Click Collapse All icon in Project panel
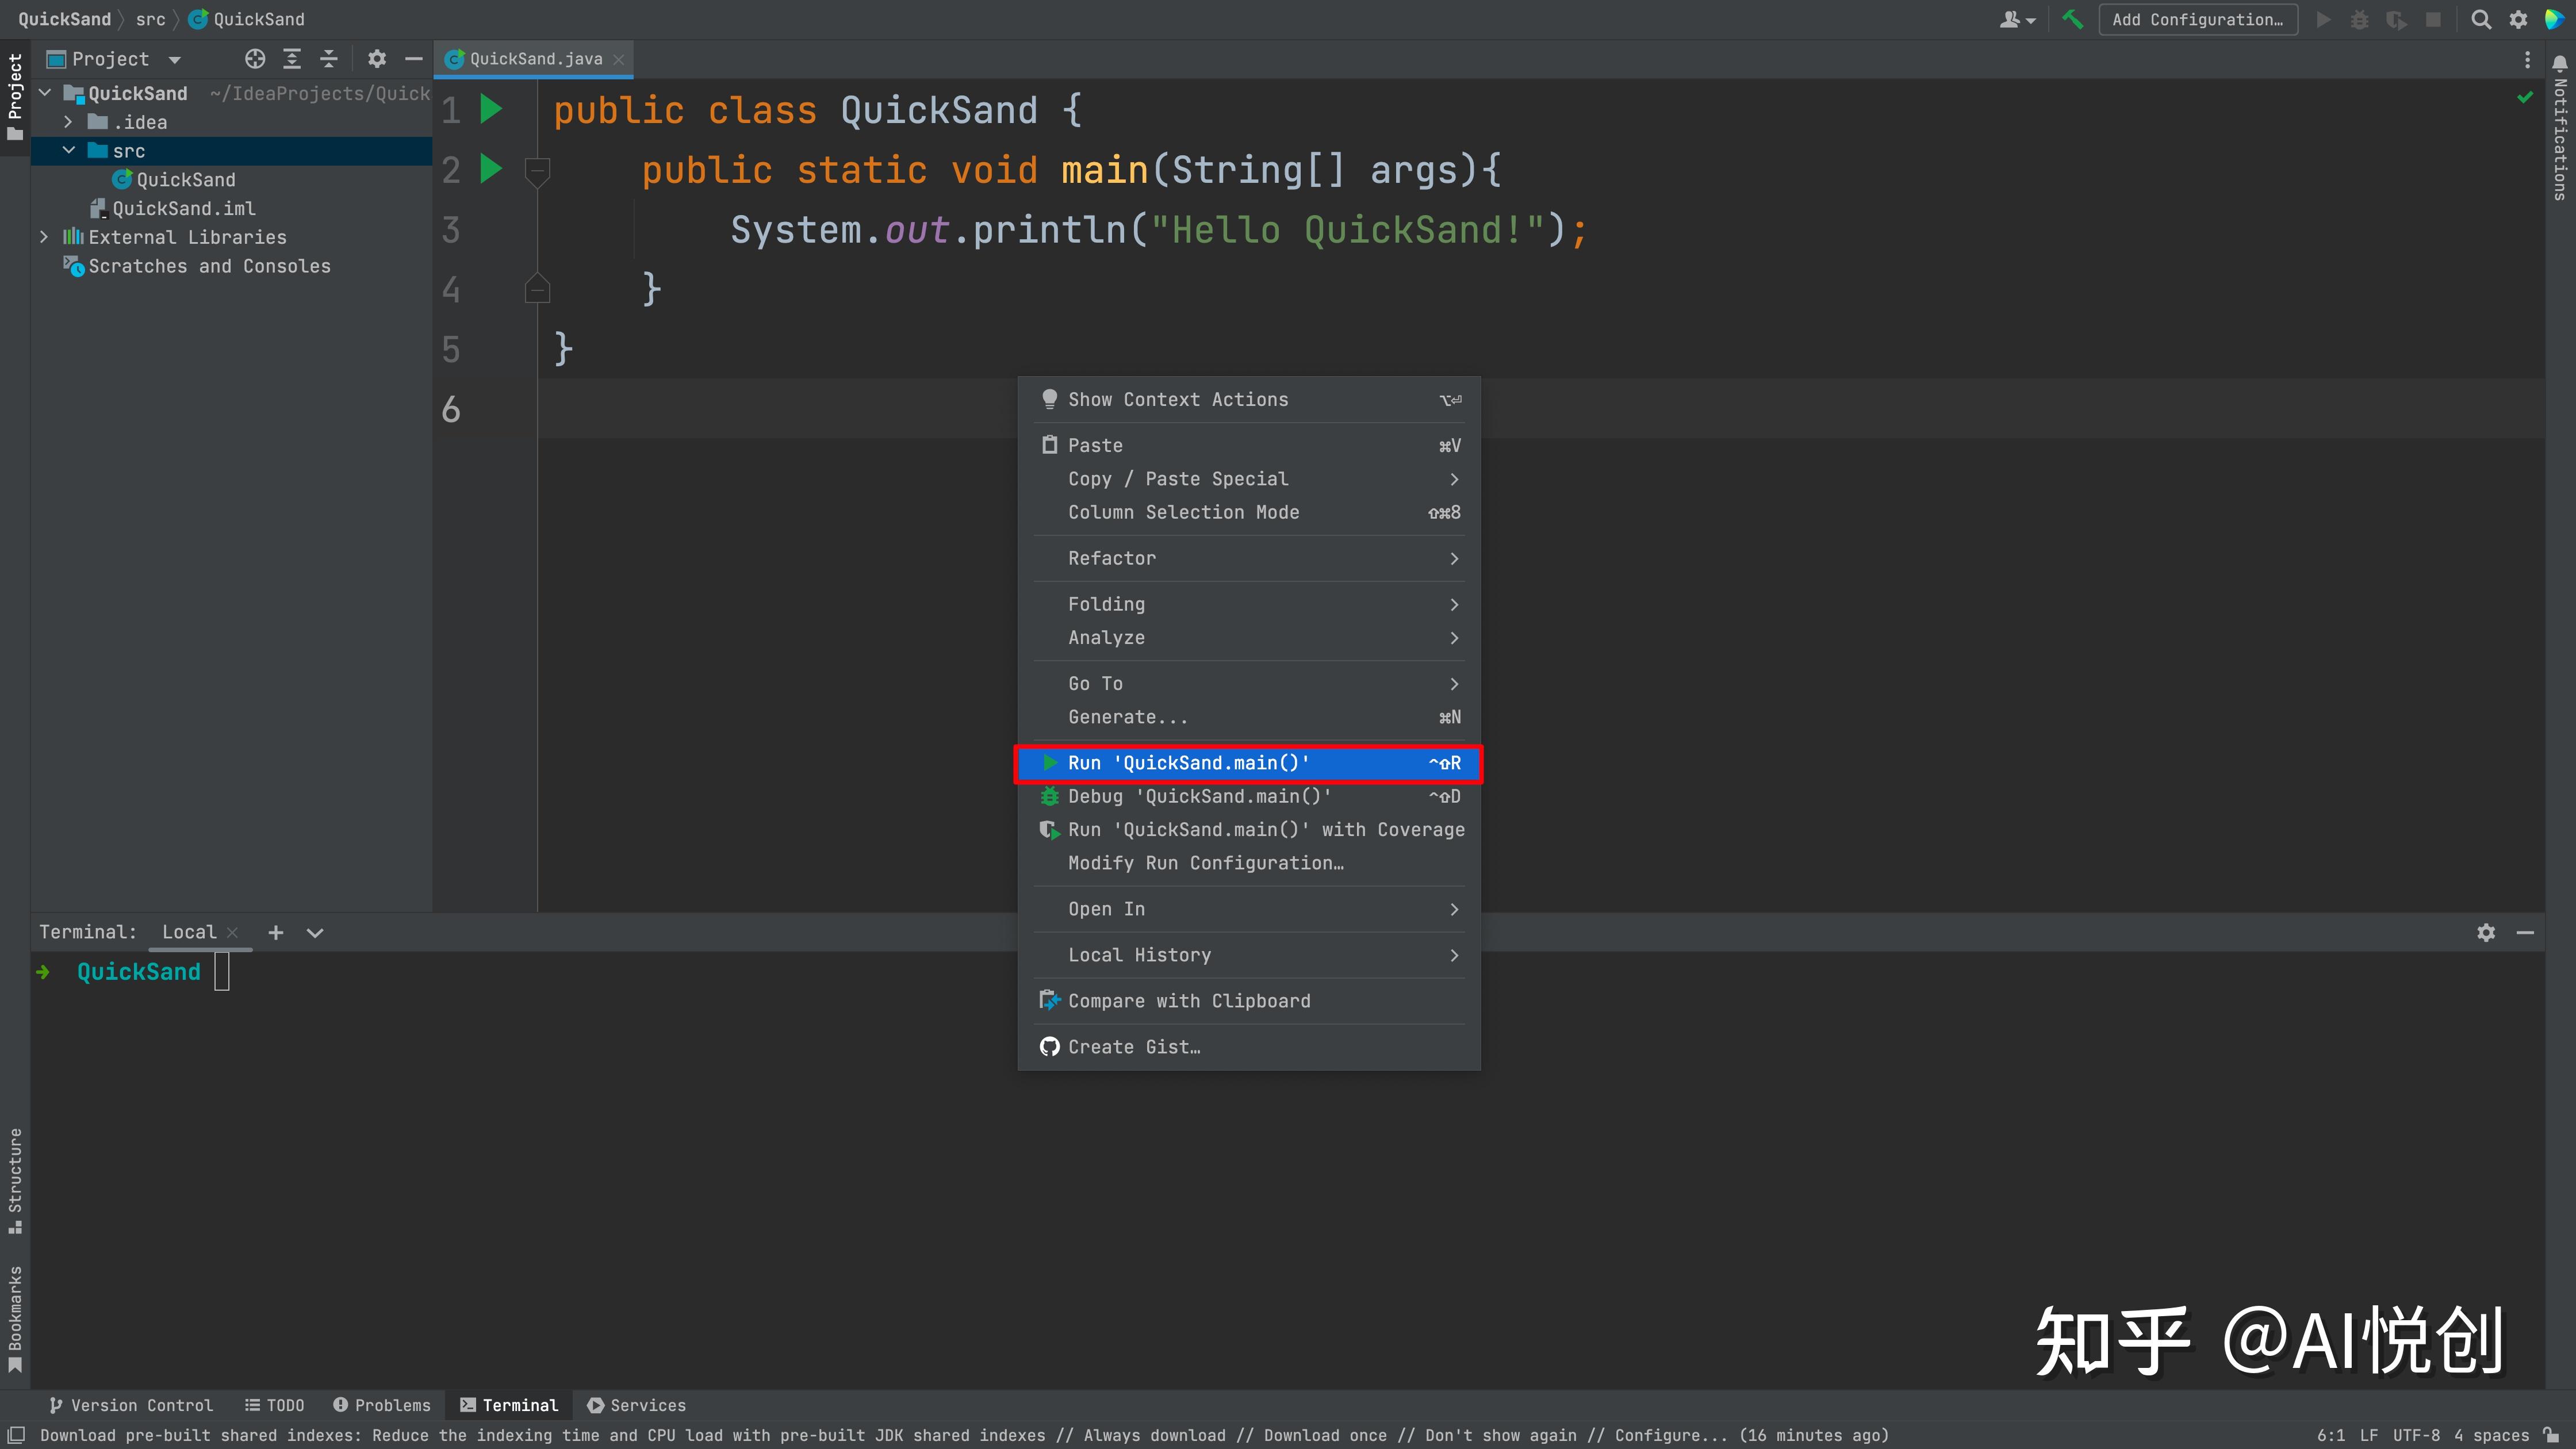This screenshot has width=2576, height=1449. coord(328,59)
